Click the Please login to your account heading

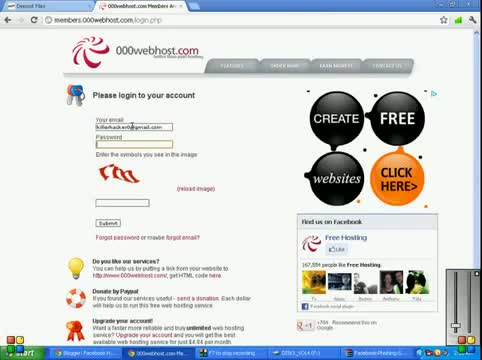pos(144,95)
